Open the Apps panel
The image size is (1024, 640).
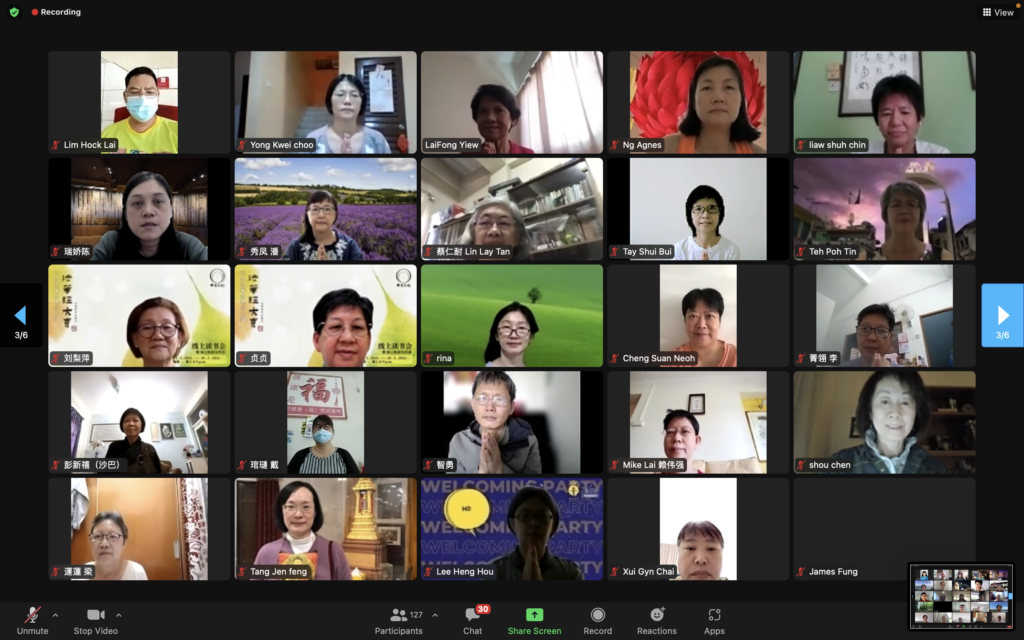[x=714, y=614]
